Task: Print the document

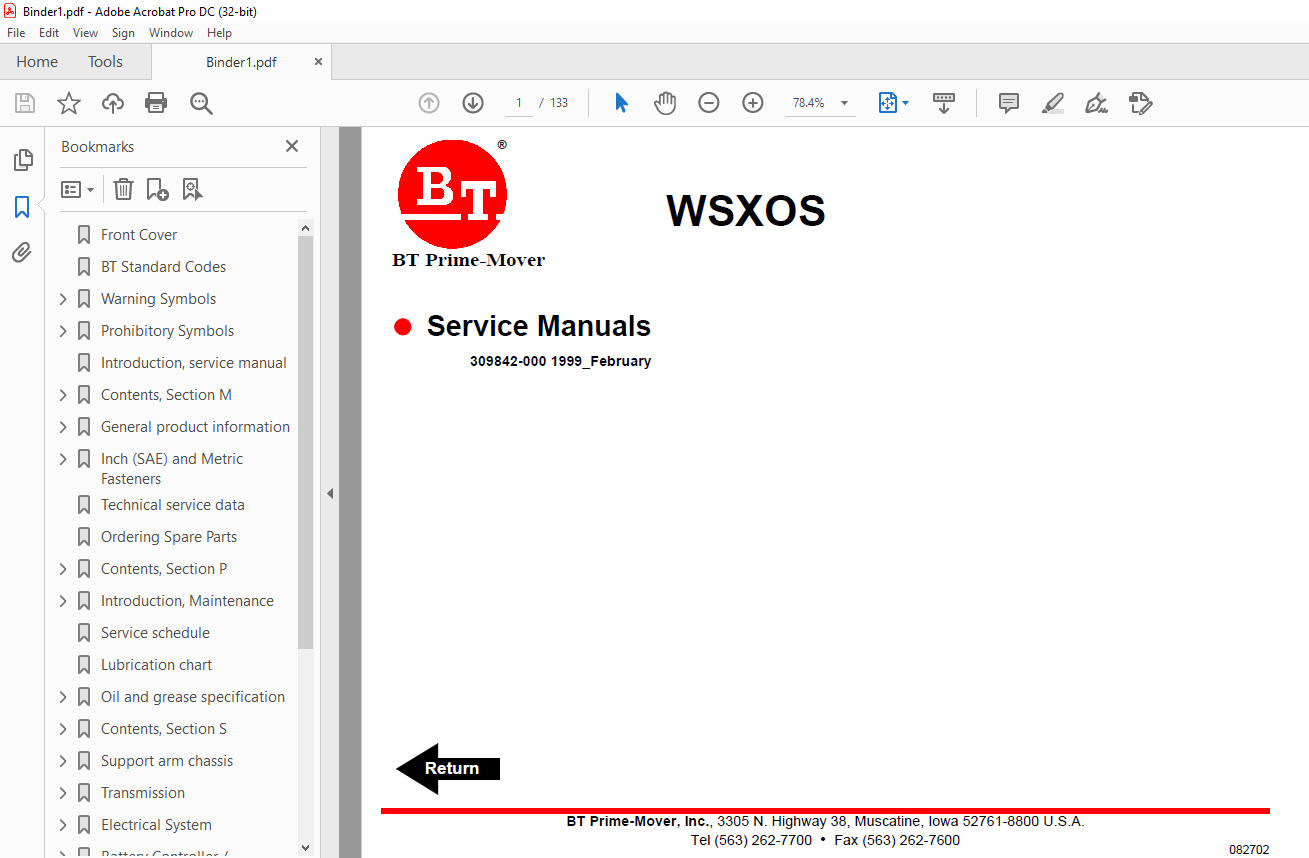Action: click(x=156, y=103)
